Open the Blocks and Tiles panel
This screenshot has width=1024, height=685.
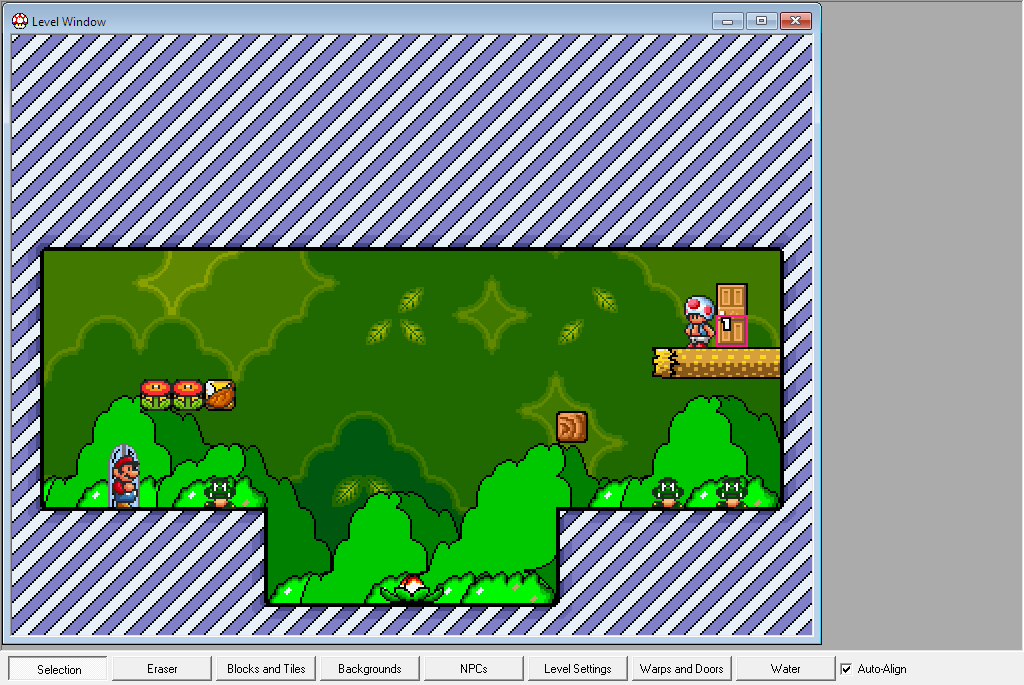pyautogui.click(x=266, y=669)
